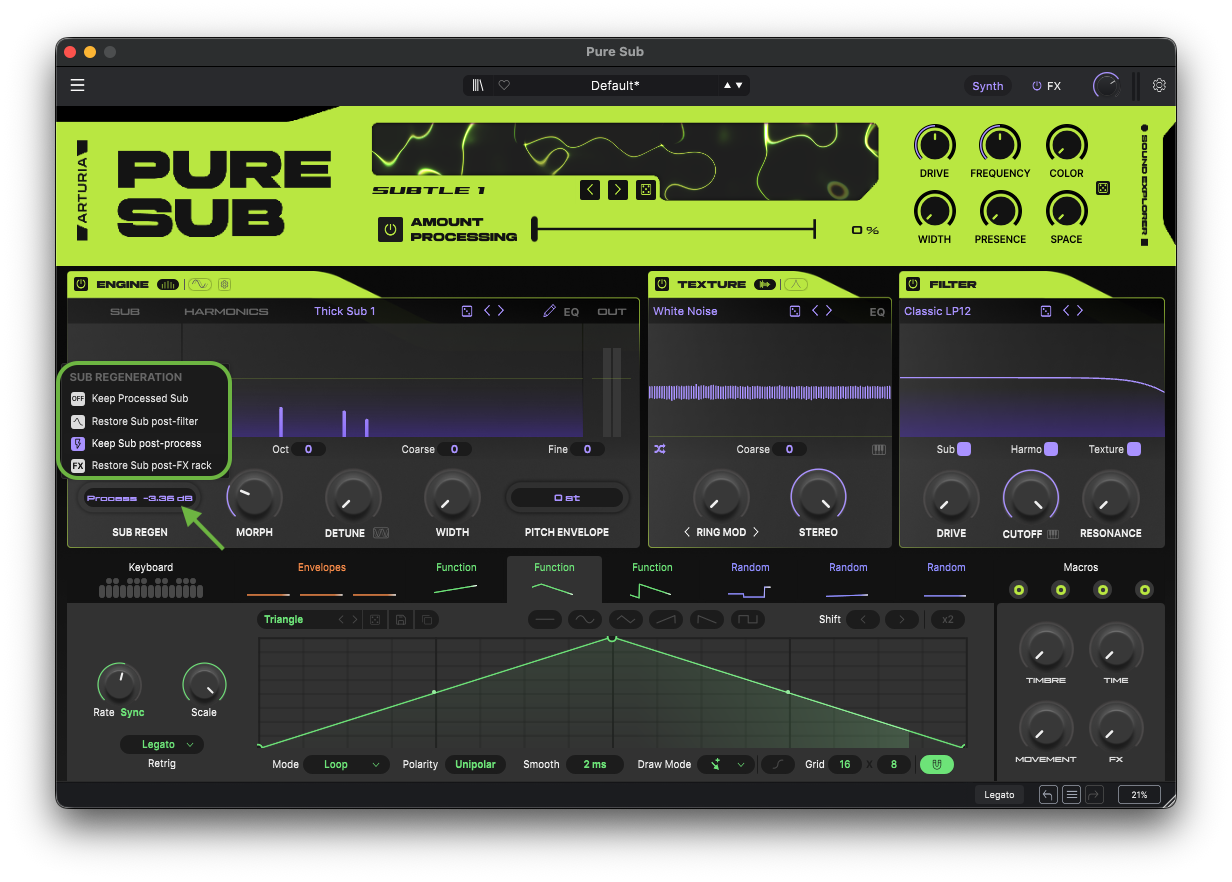
Task: Click the waveform icon beside the Detune label
Action: tap(381, 533)
